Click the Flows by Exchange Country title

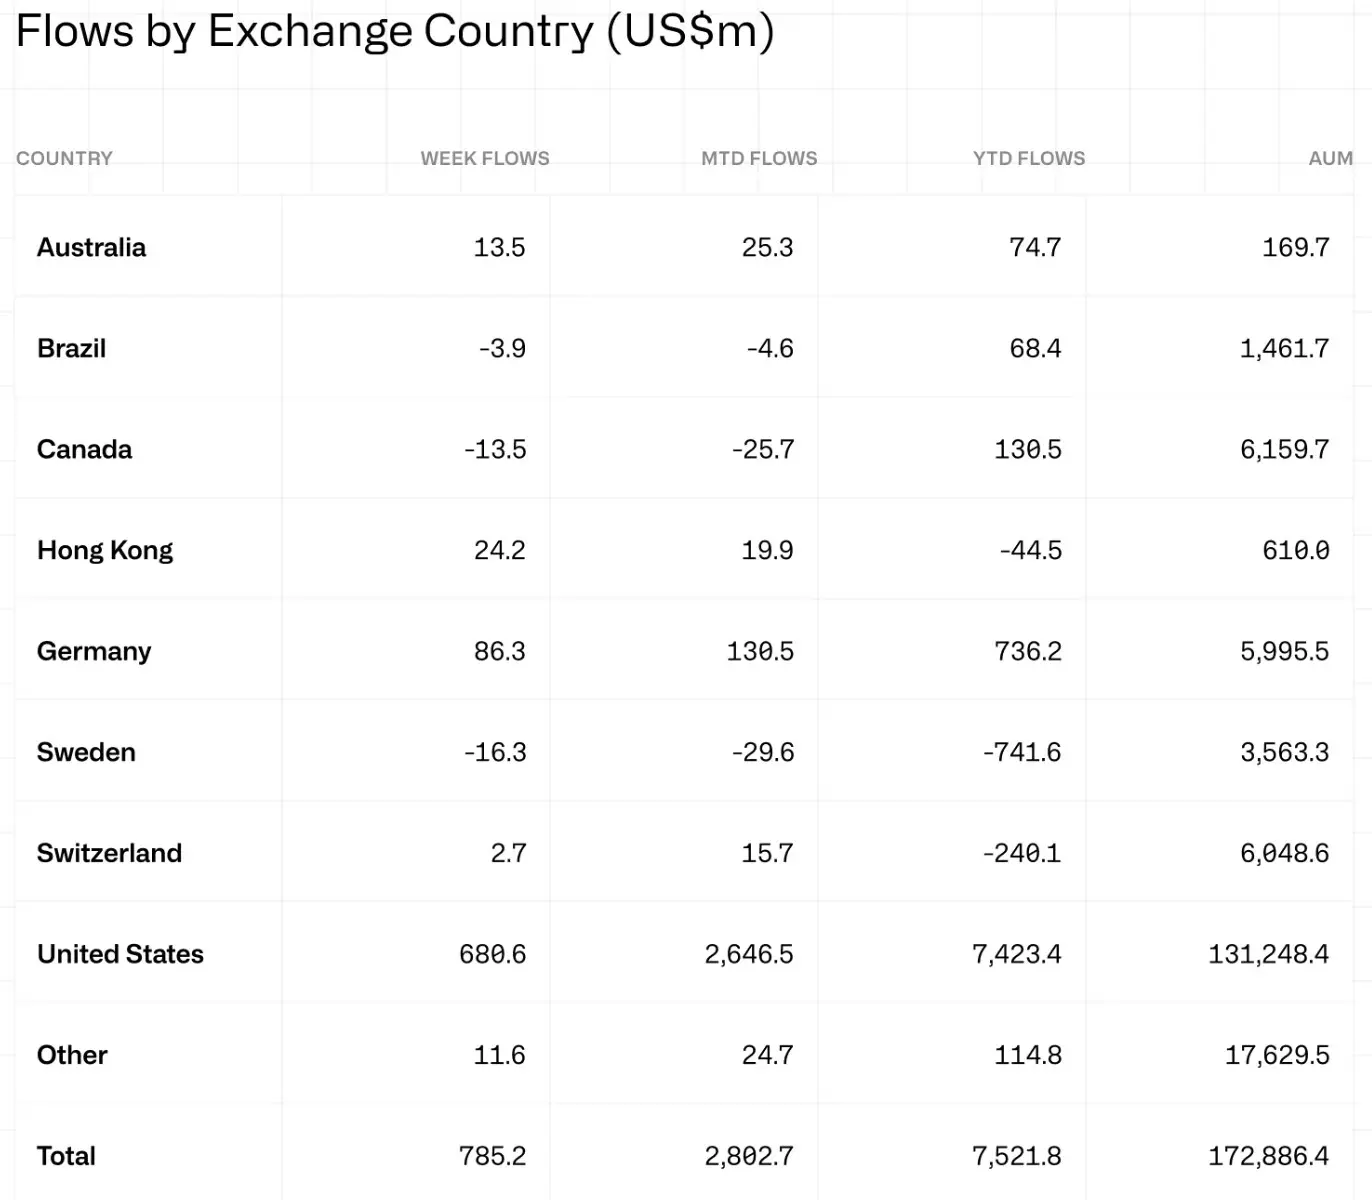coord(395,31)
